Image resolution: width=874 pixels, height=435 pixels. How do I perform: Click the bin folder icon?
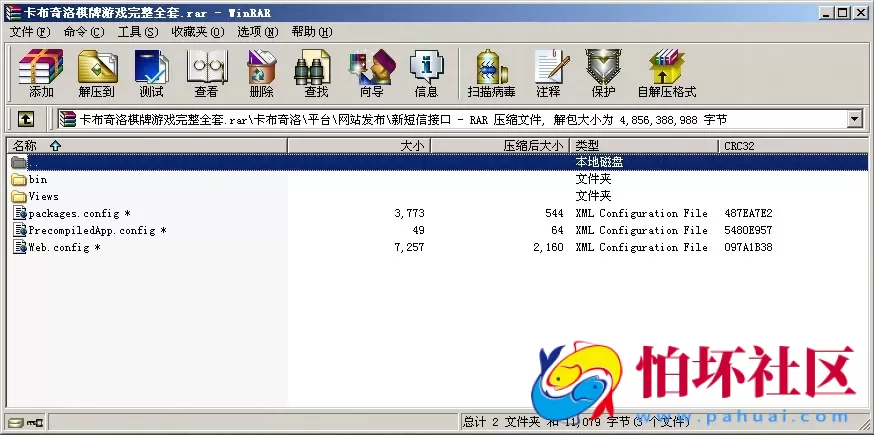19,180
